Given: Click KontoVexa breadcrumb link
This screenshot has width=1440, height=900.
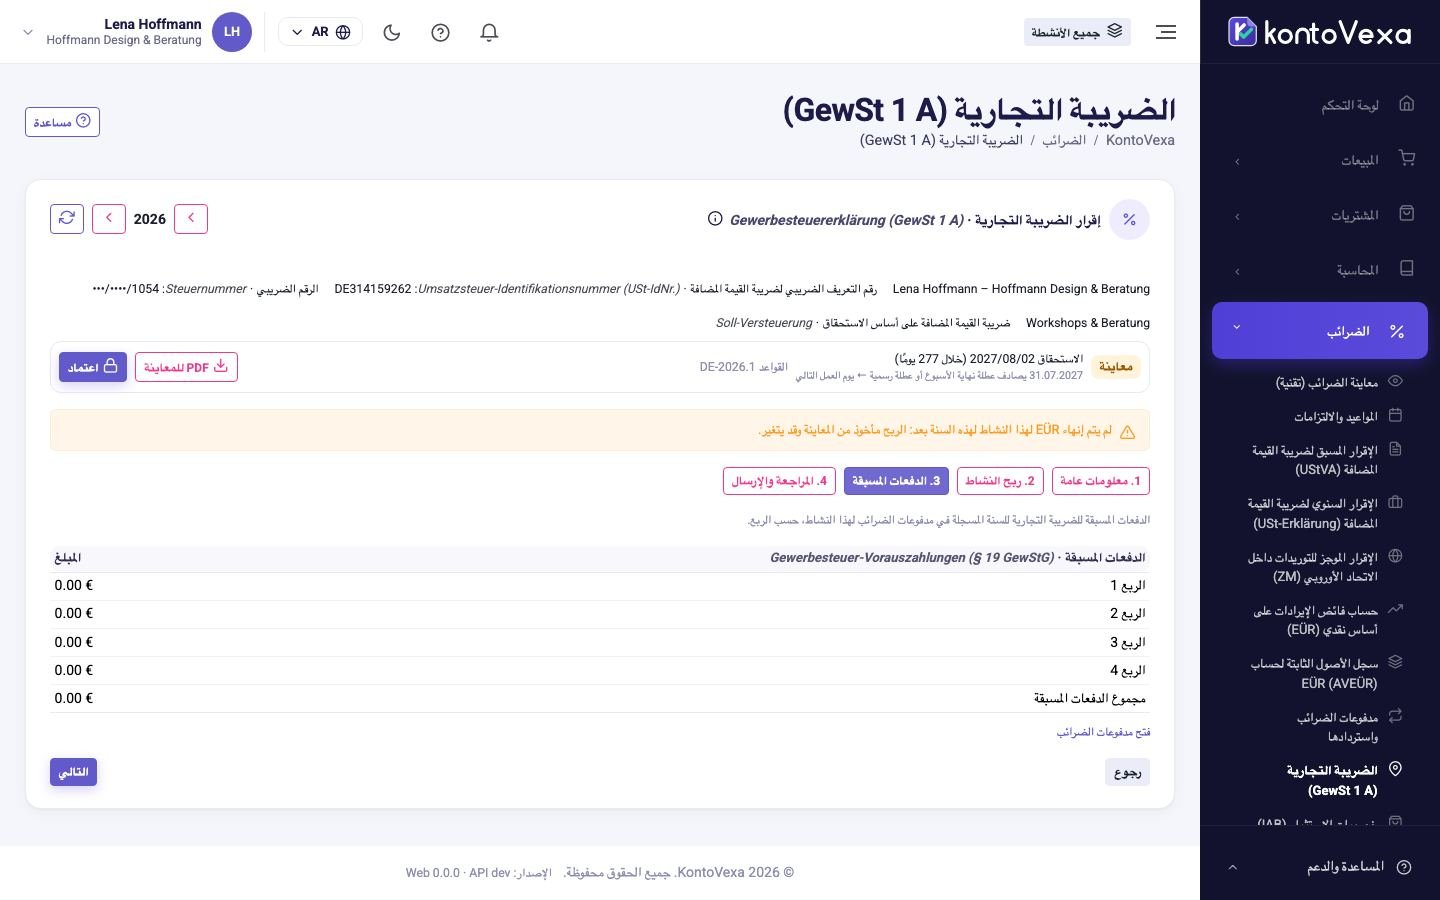Looking at the screenshot, I should click(x=1140, y=140).
